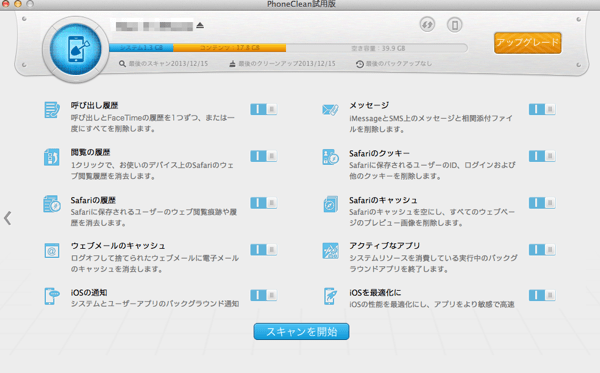Click the 呼び出し履歴 call history icon
Image resolution: width=600 pixels, height=373 pixels.
(x=52, y=110)
